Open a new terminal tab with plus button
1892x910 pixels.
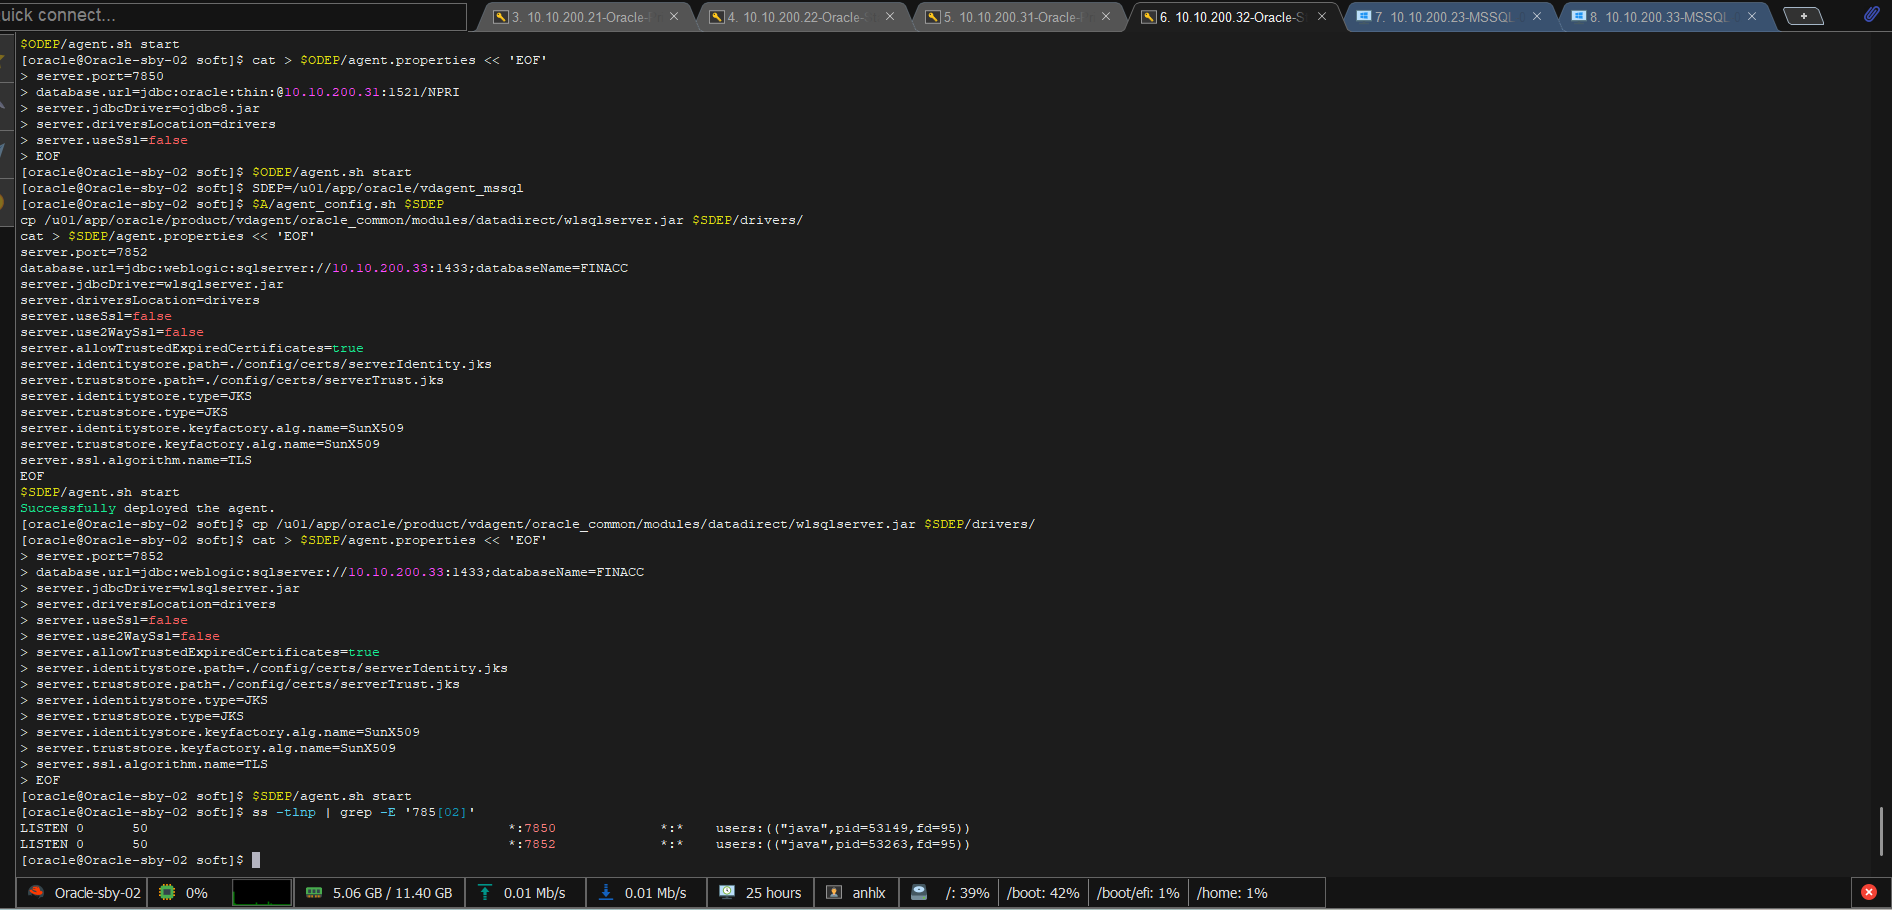click(x=1804, y=16)
